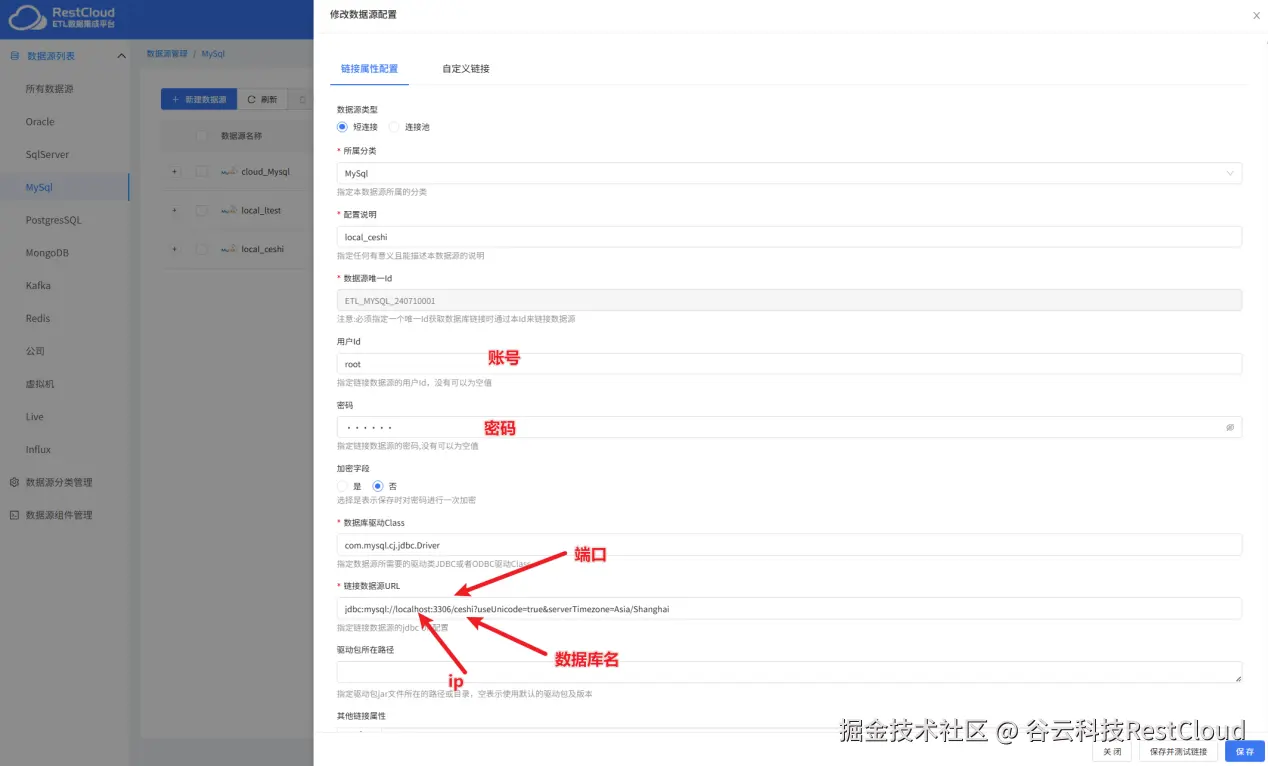Click the 数据源唯一Id field
This screenshot has height=766, width=1268.
pyautogui.click(x=789, y=300)
